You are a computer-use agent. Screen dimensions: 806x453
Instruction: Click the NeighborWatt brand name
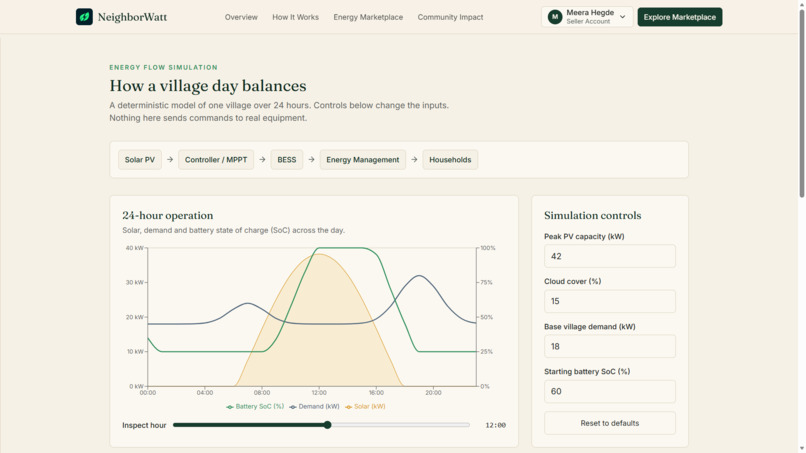132,17
